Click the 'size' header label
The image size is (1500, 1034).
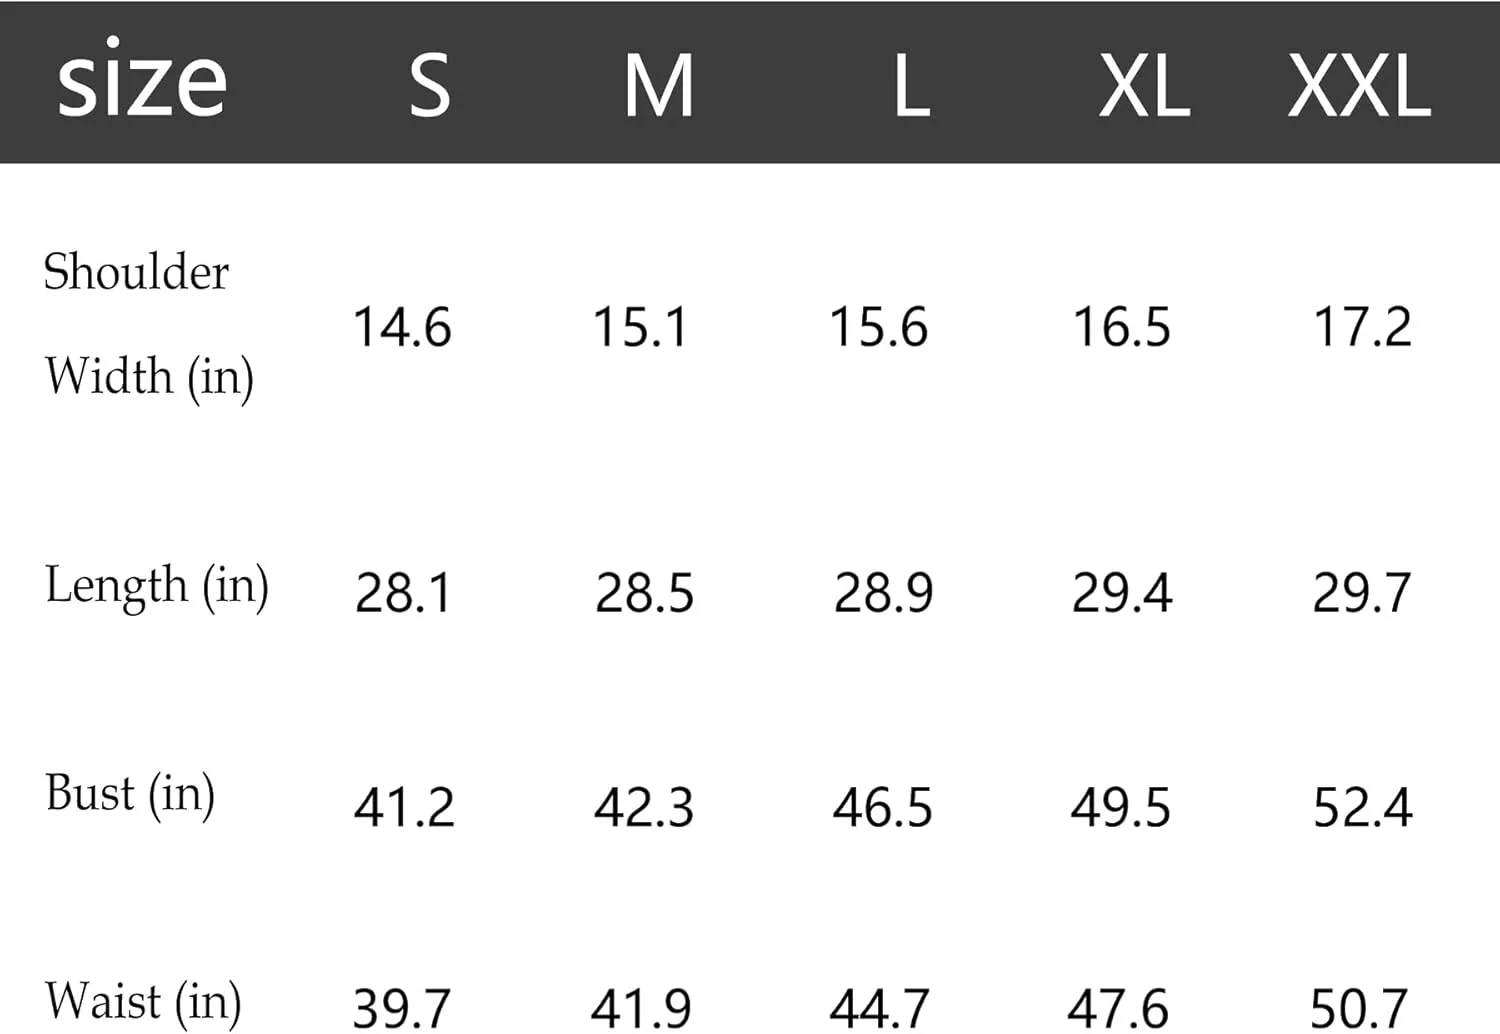point(142,82)
